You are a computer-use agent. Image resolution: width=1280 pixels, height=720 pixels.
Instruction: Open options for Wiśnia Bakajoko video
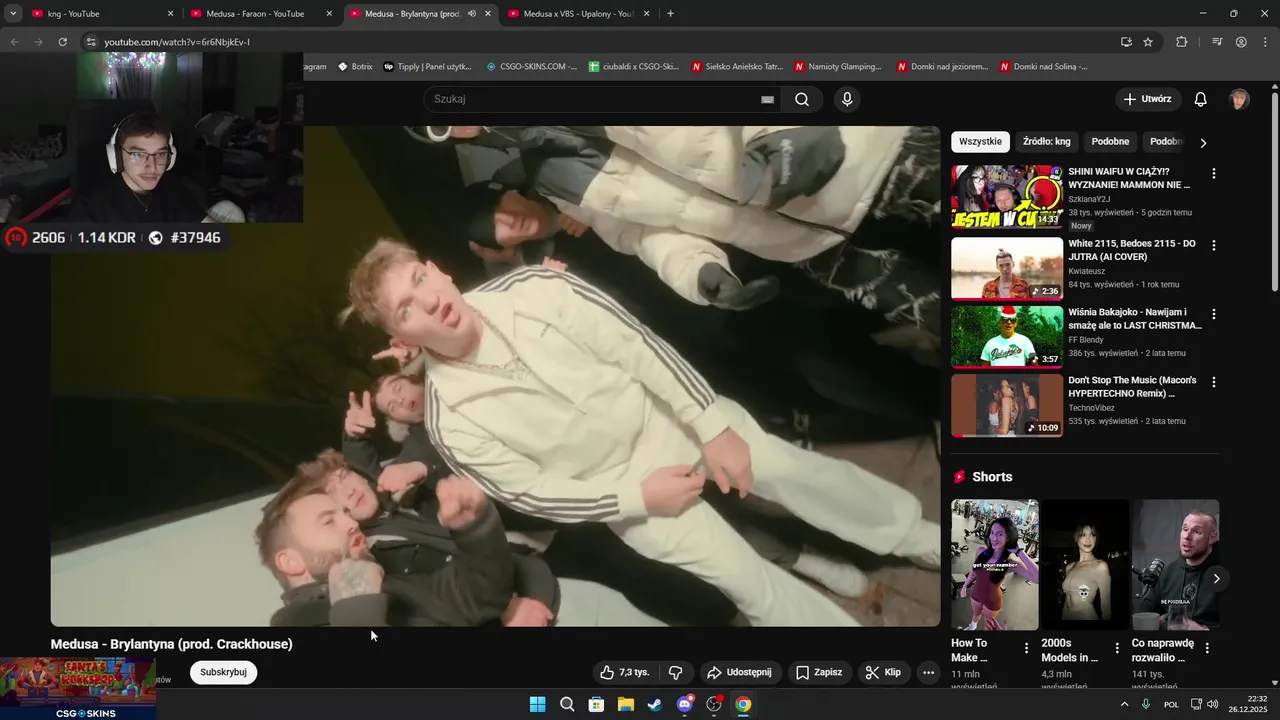click(1214, 314)
